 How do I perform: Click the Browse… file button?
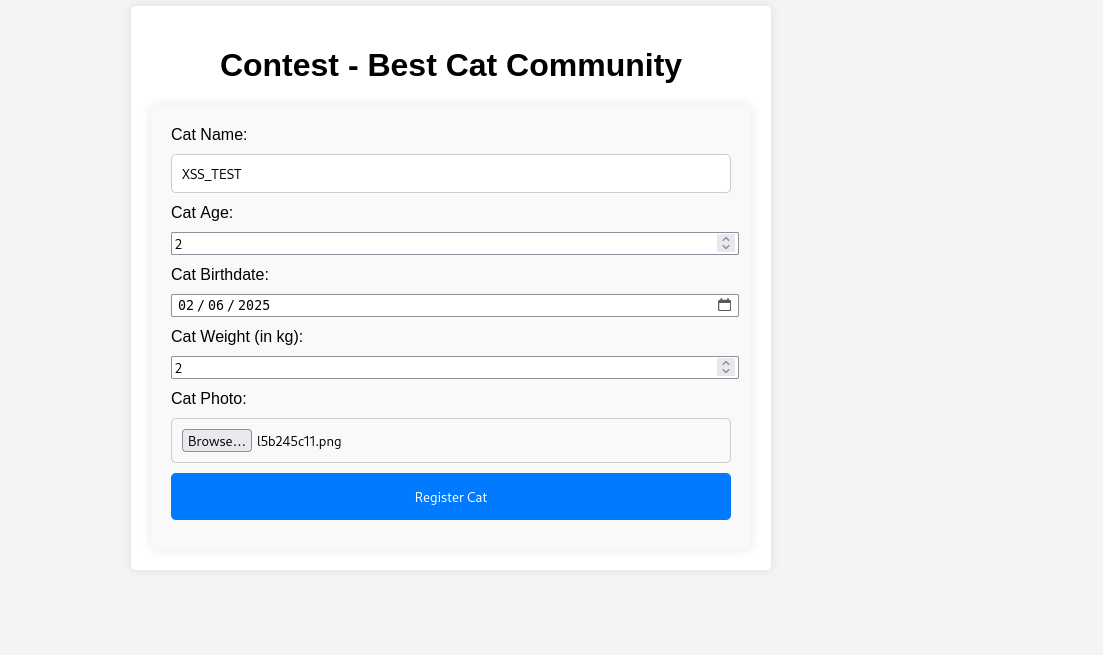tap(217, 441)
